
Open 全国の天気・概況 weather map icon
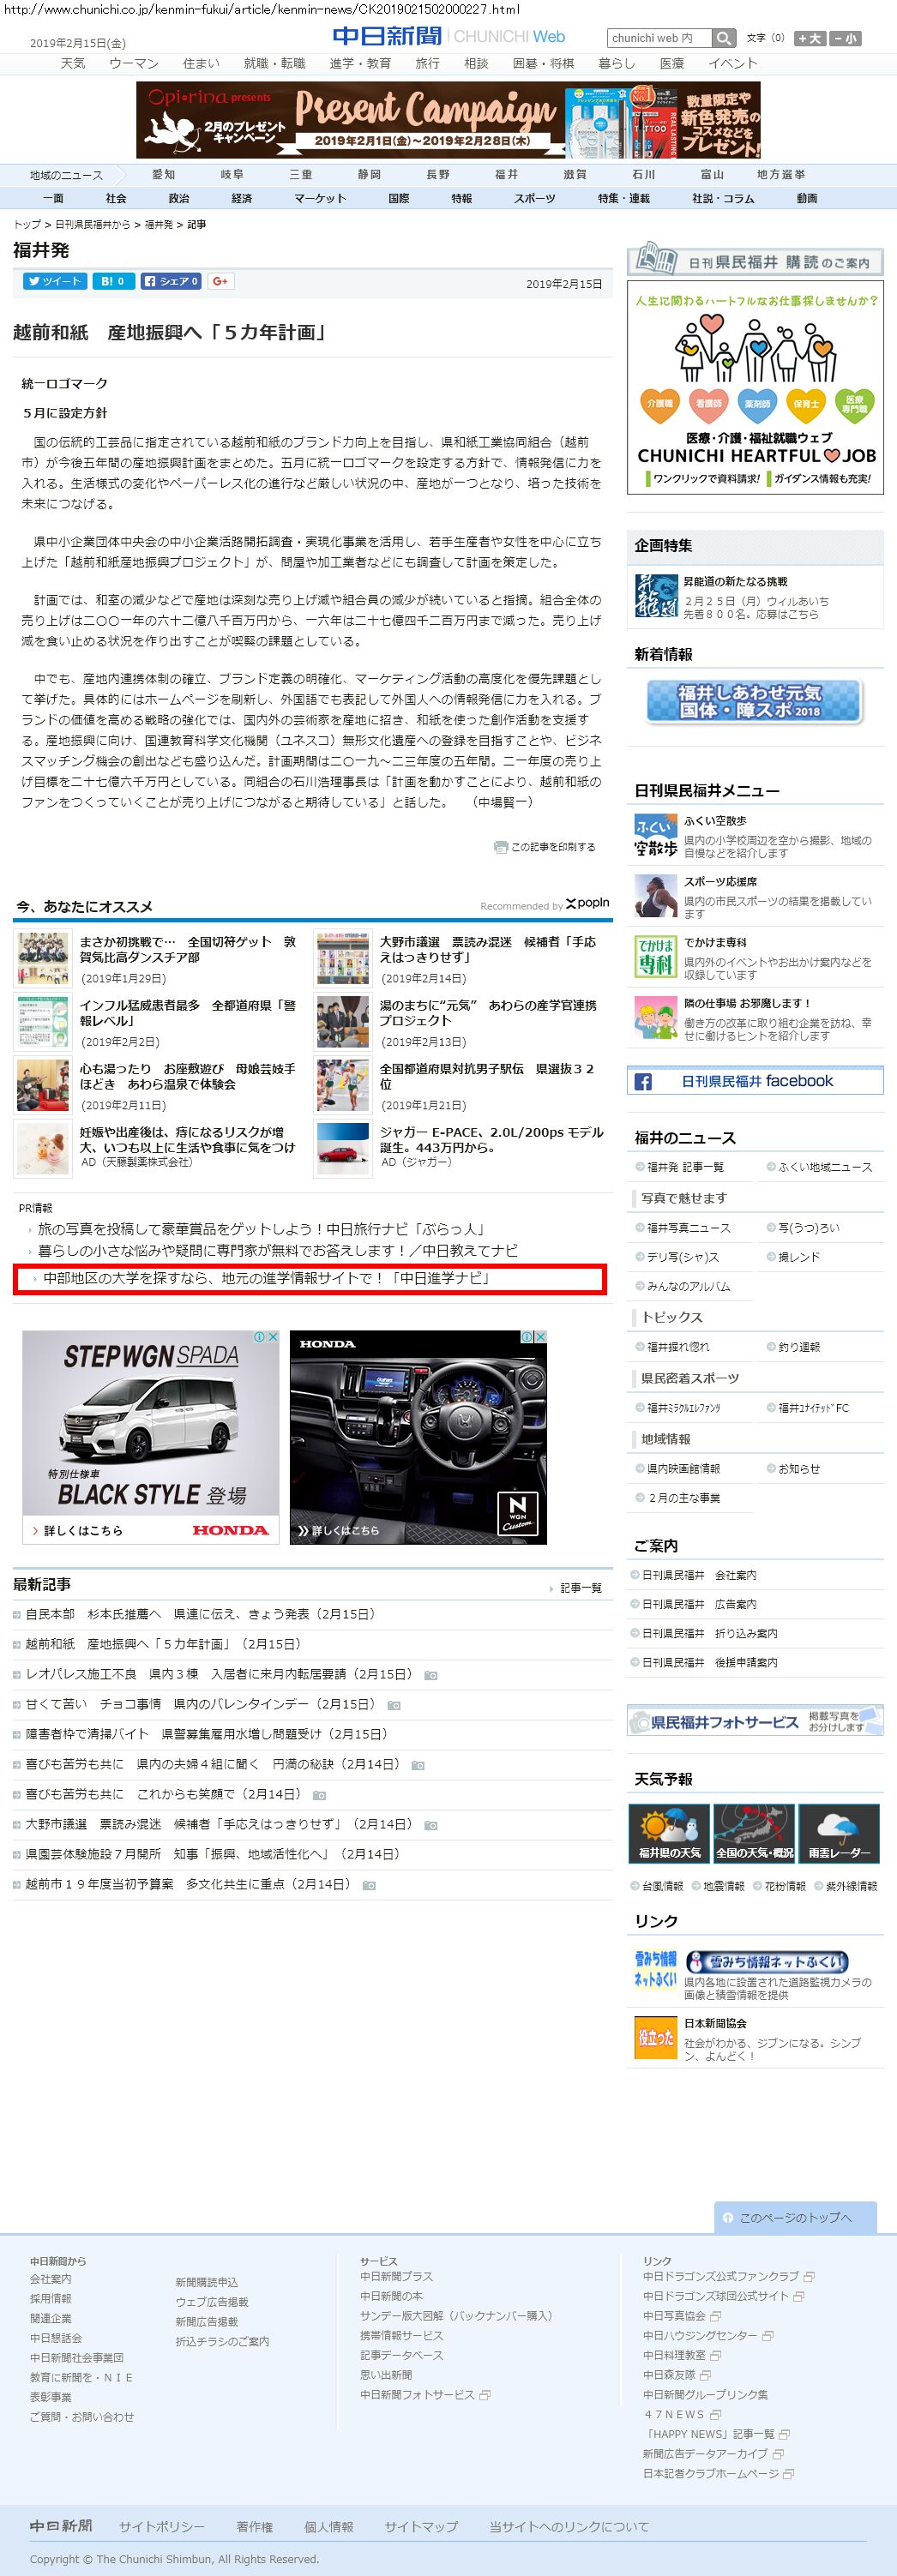coord(754,1833)
